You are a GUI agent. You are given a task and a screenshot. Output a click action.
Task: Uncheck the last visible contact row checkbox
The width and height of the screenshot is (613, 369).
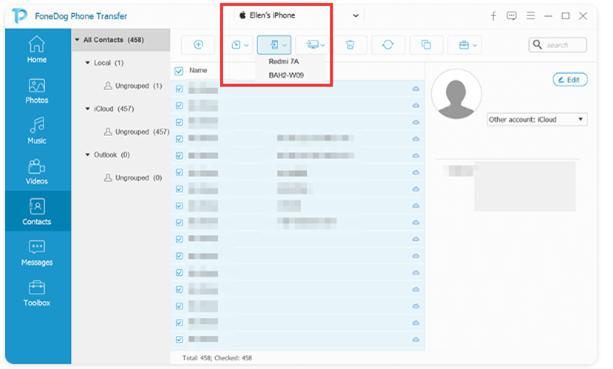[179, 339]
